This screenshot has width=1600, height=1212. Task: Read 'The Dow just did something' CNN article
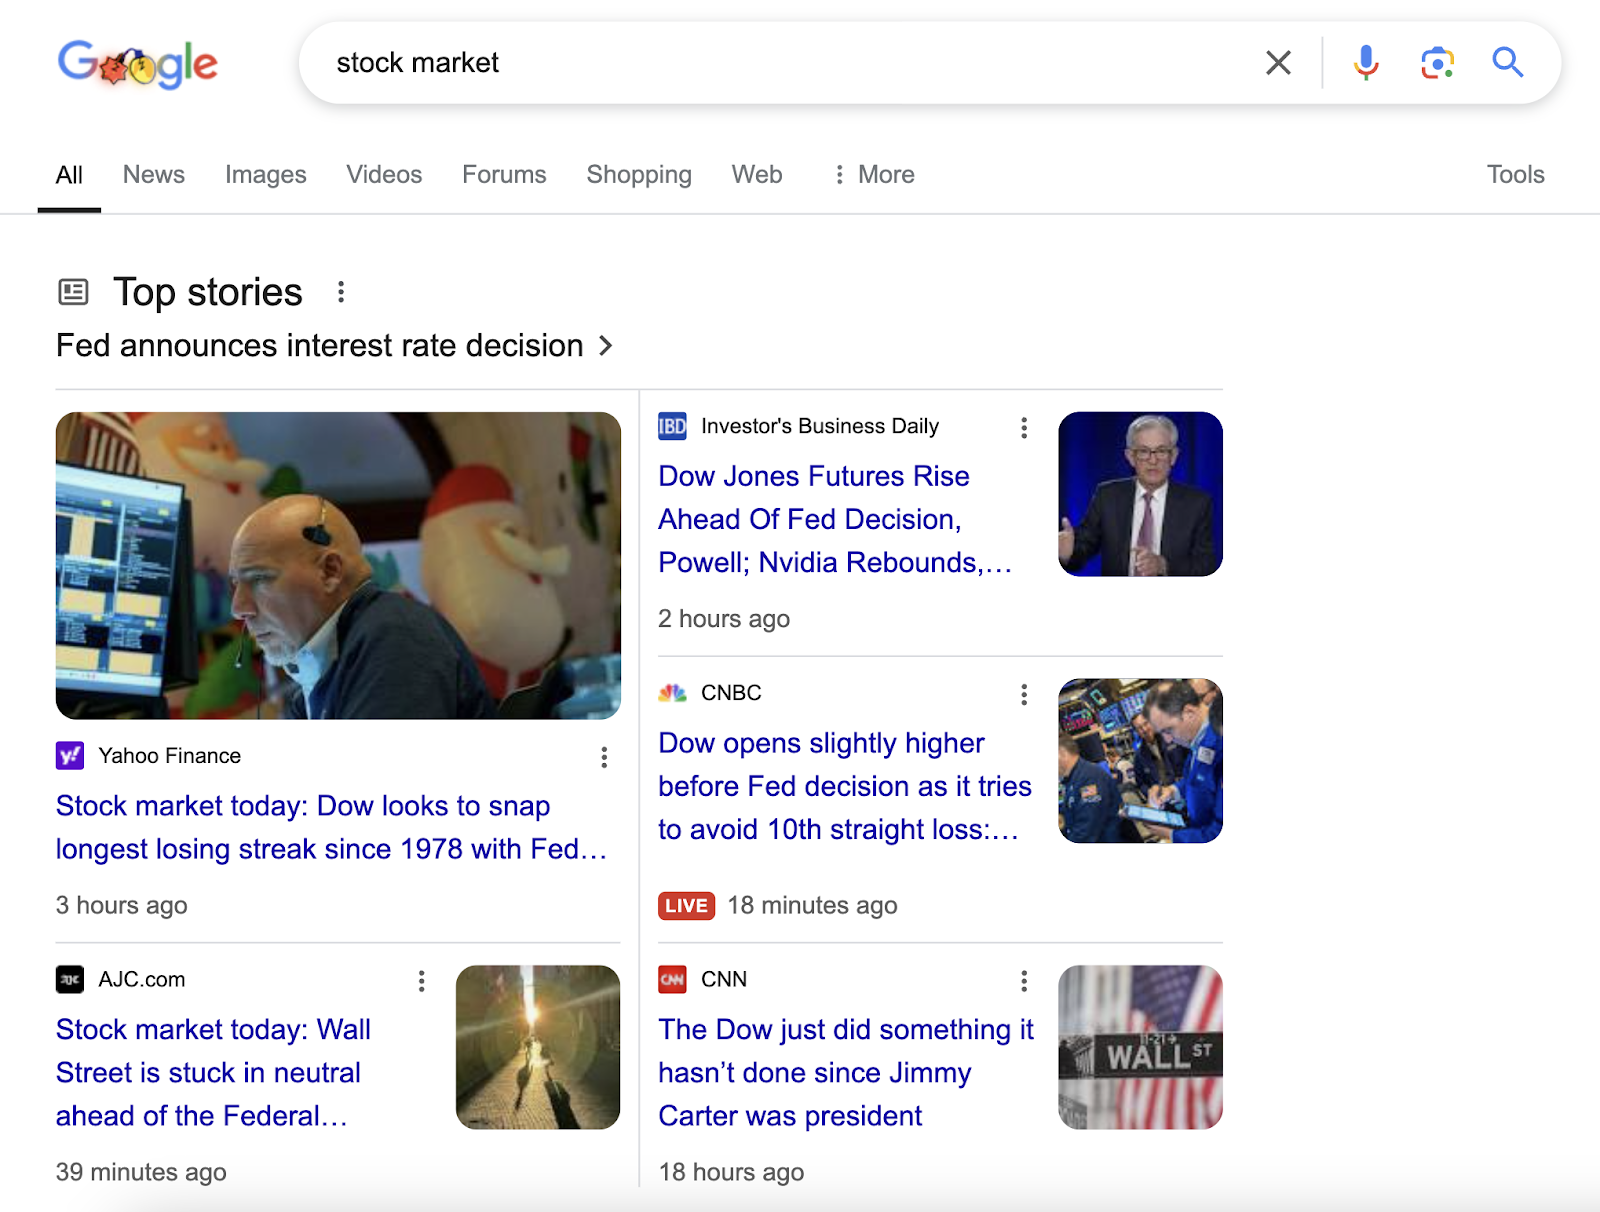[846, 1072]
